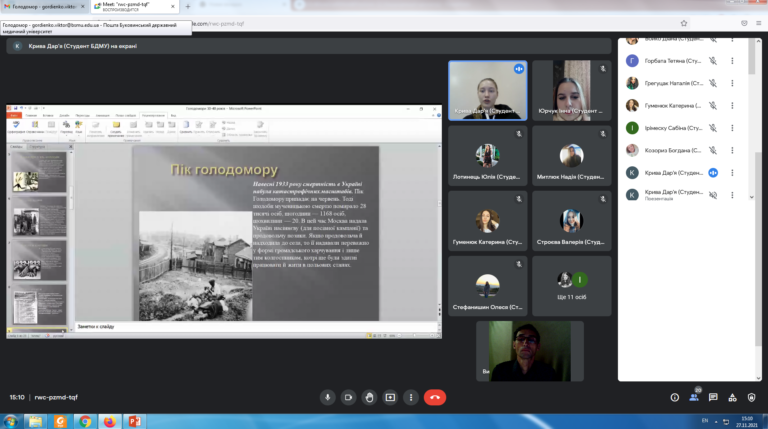This screenshot has width=768, height=429.
Task: Click your own self-view video tile
Action: pyautogui.click(x=530, y=351)
